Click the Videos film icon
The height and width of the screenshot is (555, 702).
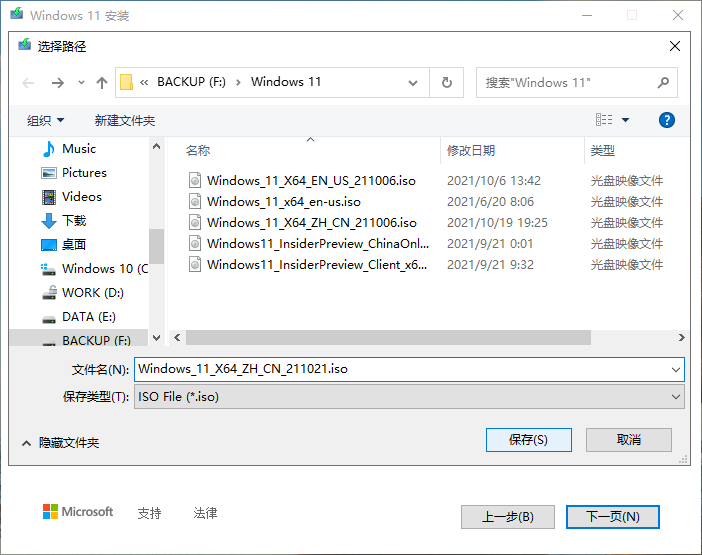49,197
